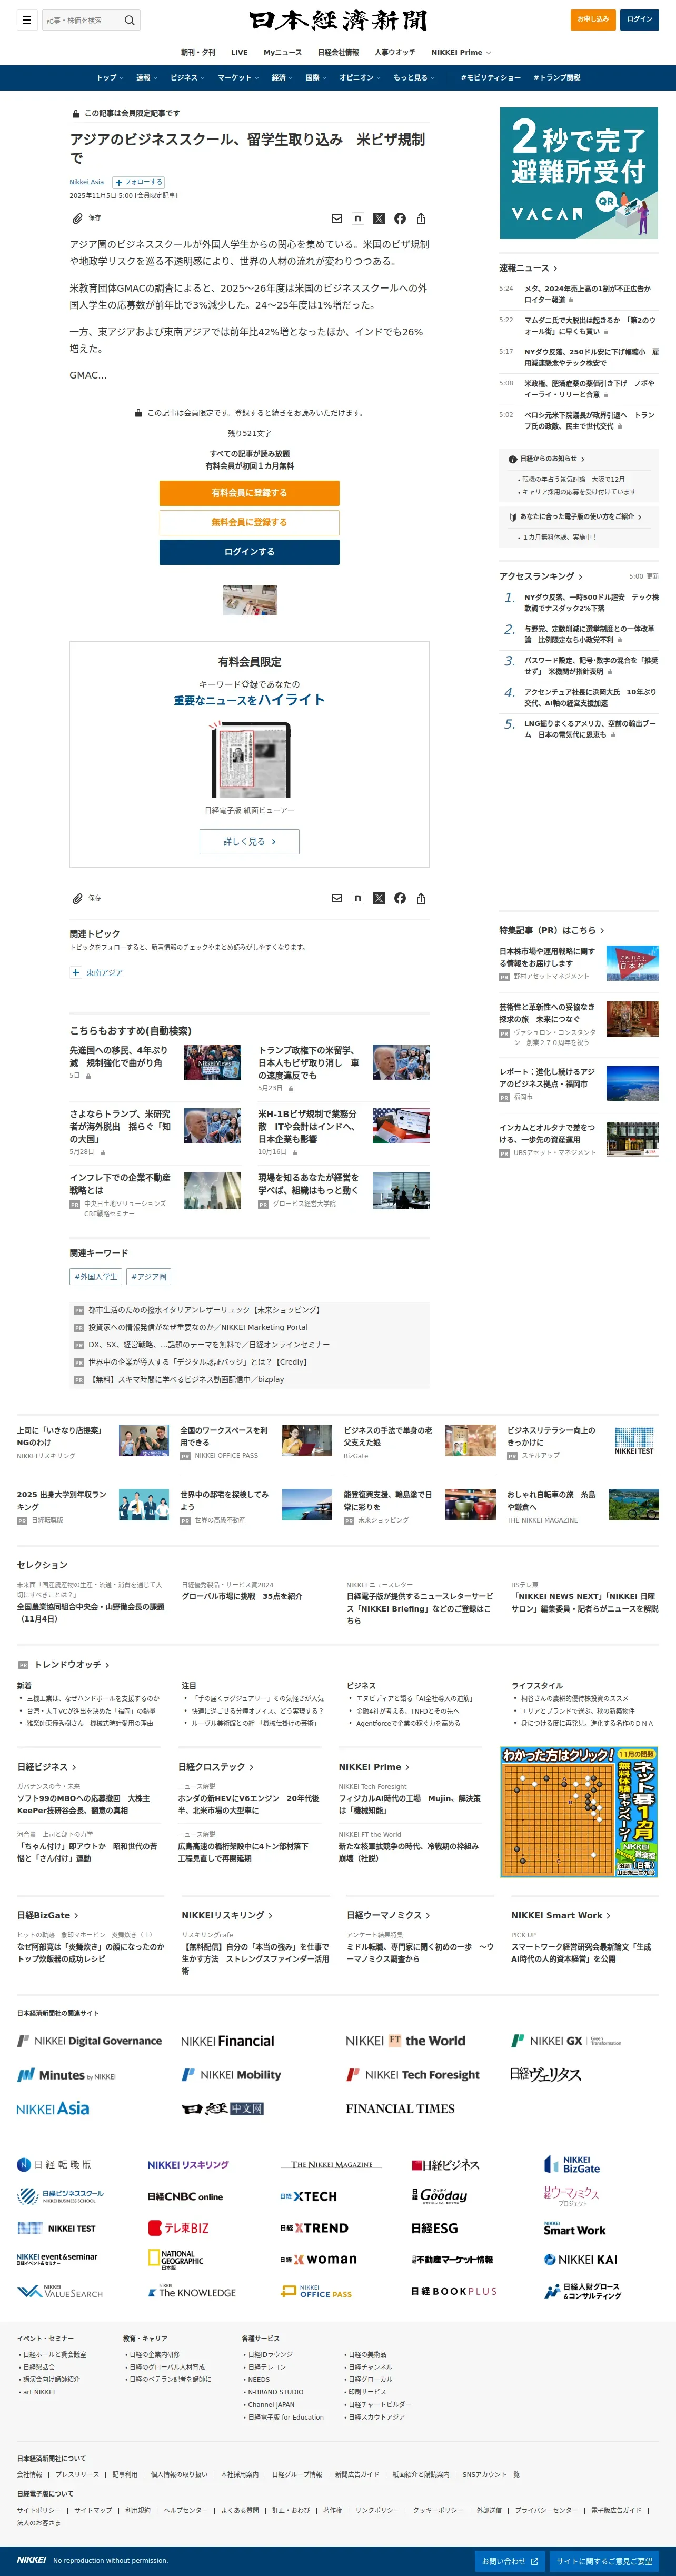Click the FINANCIAL TIMES logo
Screen dimensions: 676x2576
[x=400, y=2108]
